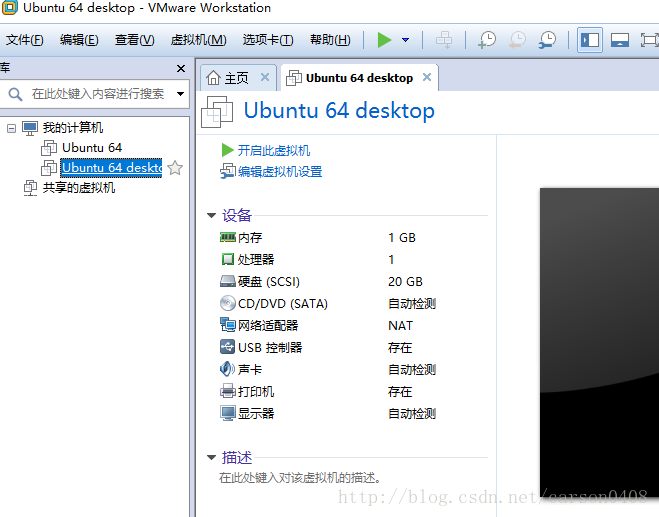This screenshot has width=659, height=517.
Task: Open the power options dropdown arrow
Action: pos(406,40)
